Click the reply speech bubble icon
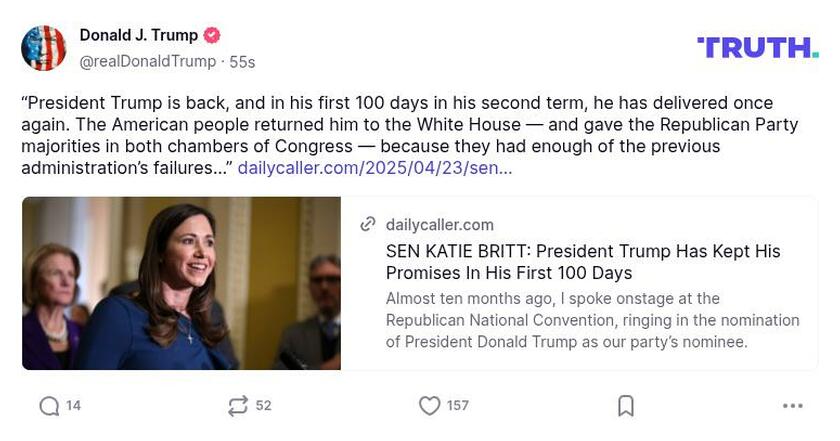 click(49, 405)
